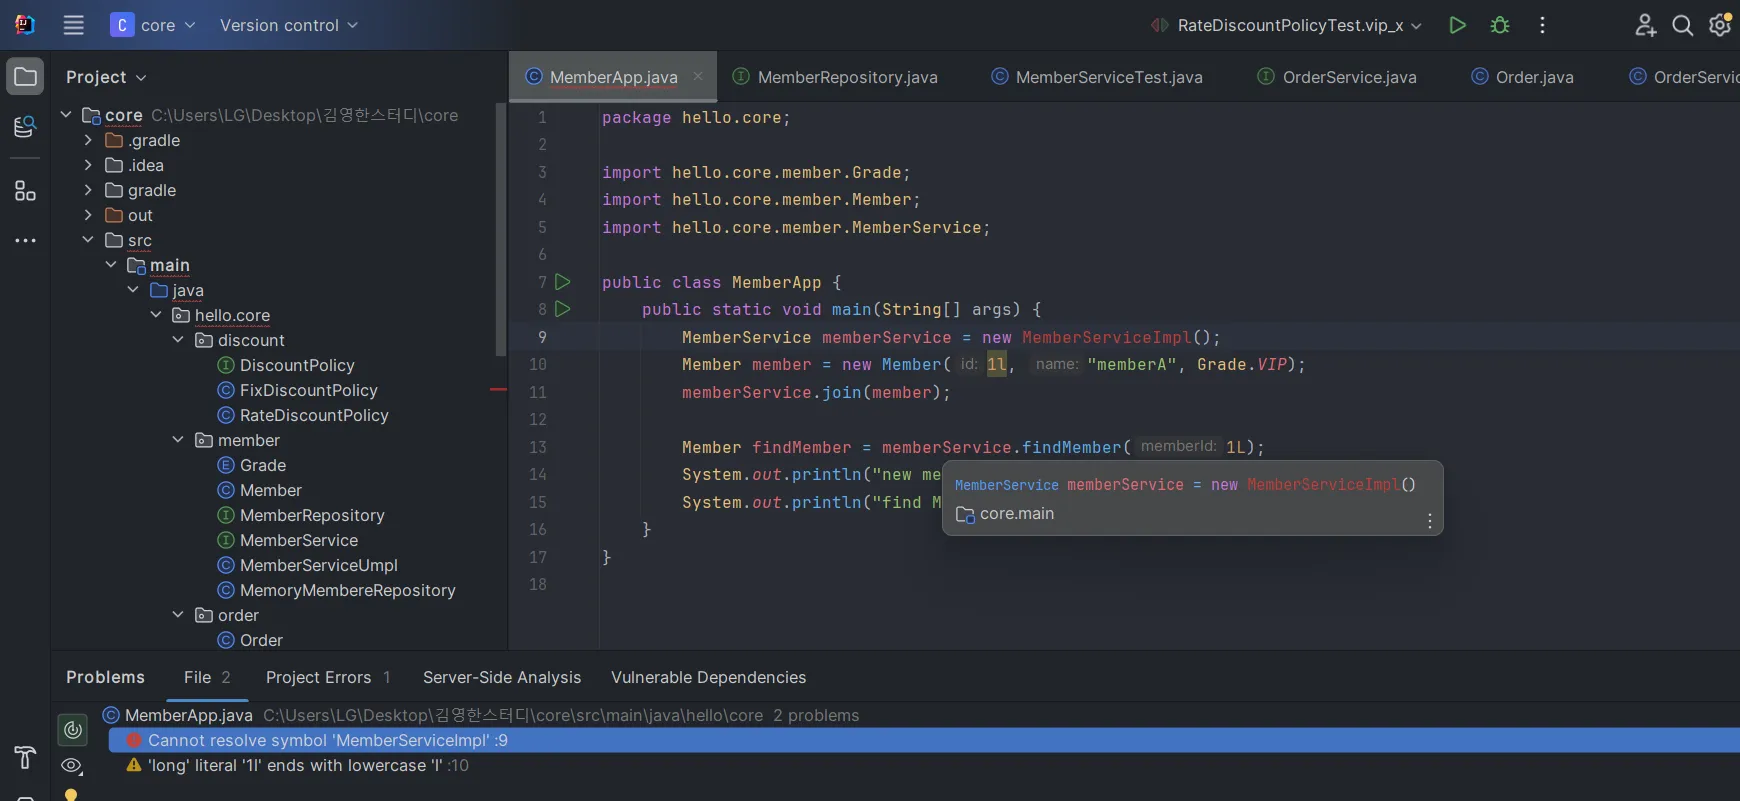
Task: Place cursor on line number 12
Action: click(538, 419)
